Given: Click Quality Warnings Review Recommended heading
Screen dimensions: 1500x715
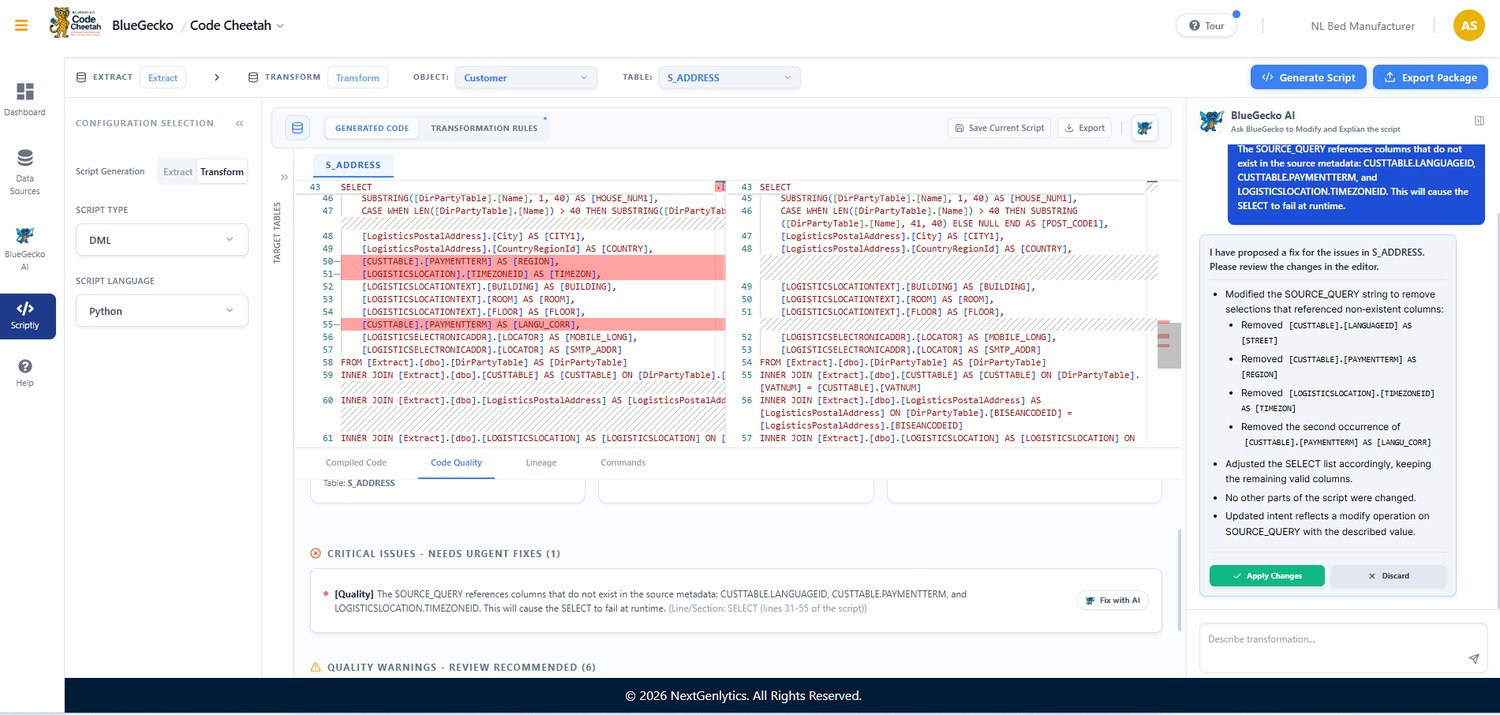Looking at the screenshot, I should tap(461, 667).
